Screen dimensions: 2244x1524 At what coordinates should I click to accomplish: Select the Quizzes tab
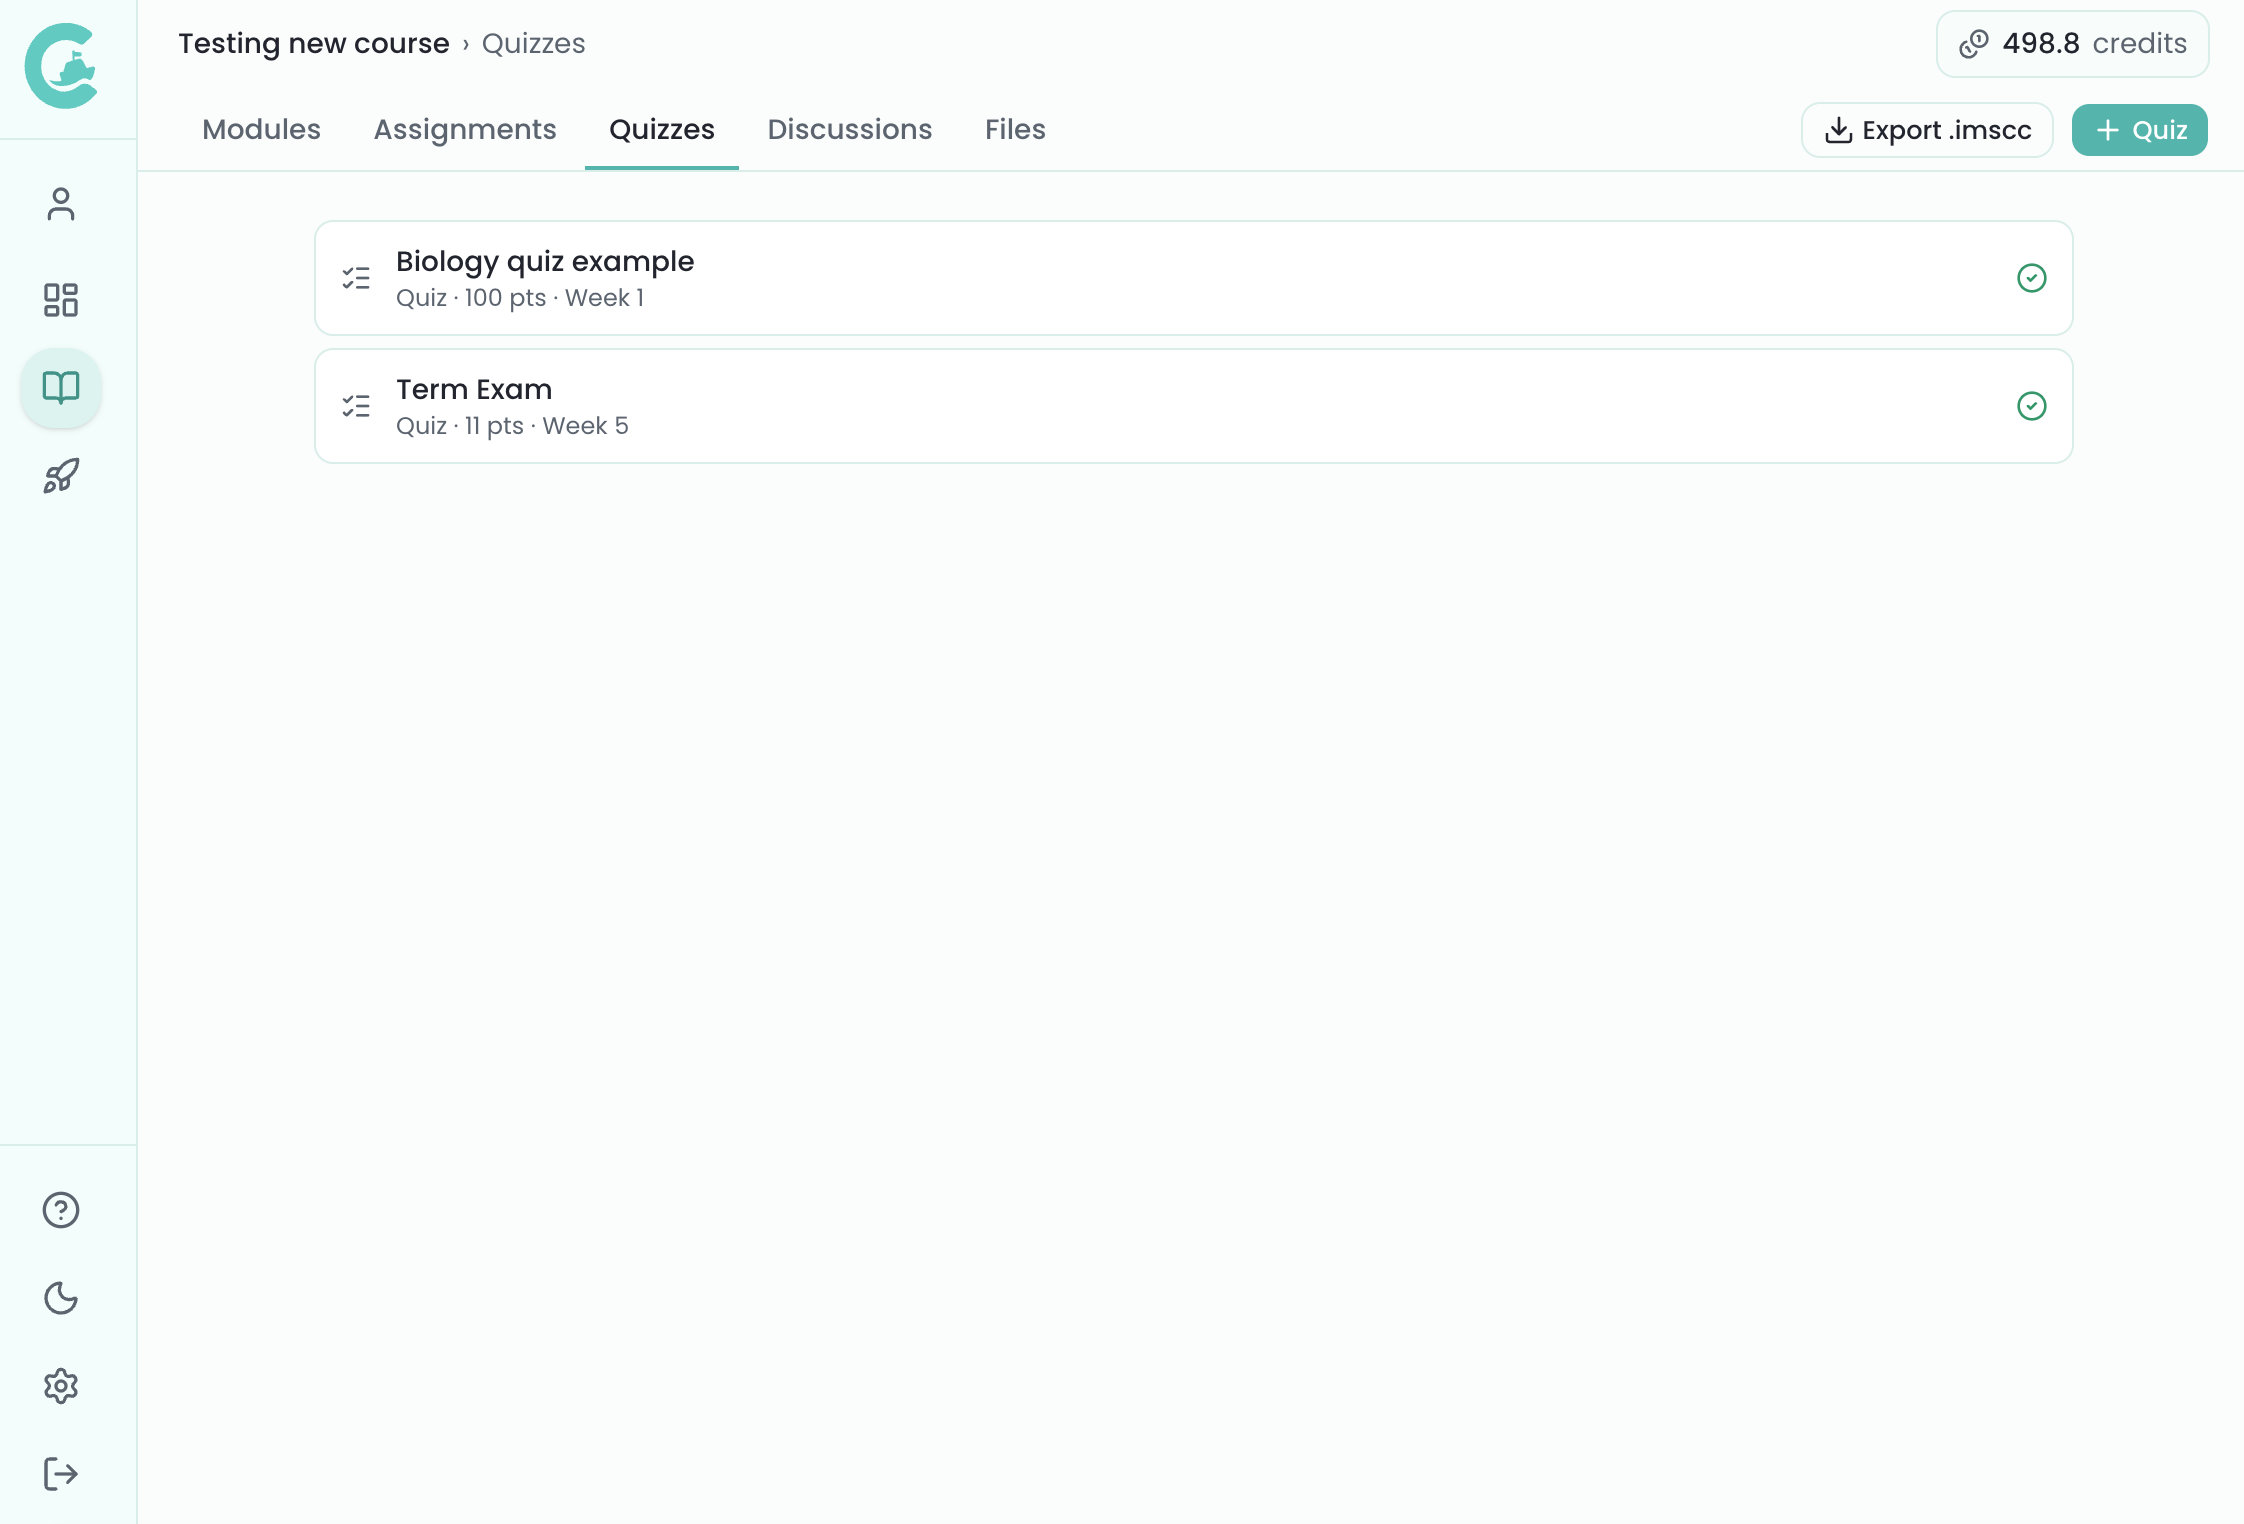(662, 130)
